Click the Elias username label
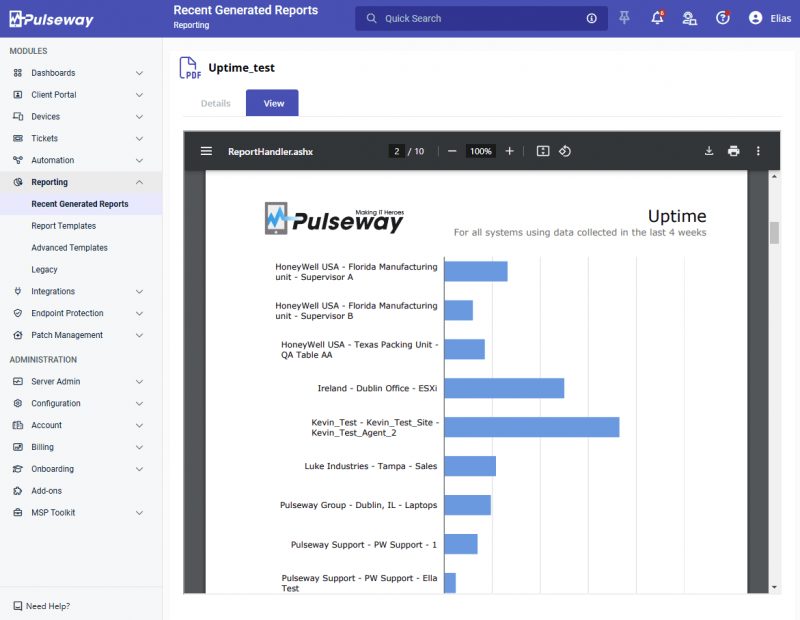This screenshot has height=620, width=800. click(781, 18)
